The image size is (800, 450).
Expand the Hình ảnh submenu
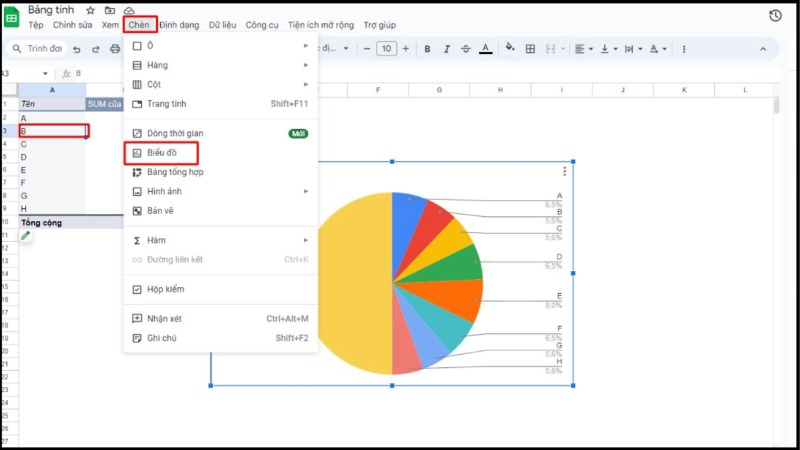tap(220, 192)
